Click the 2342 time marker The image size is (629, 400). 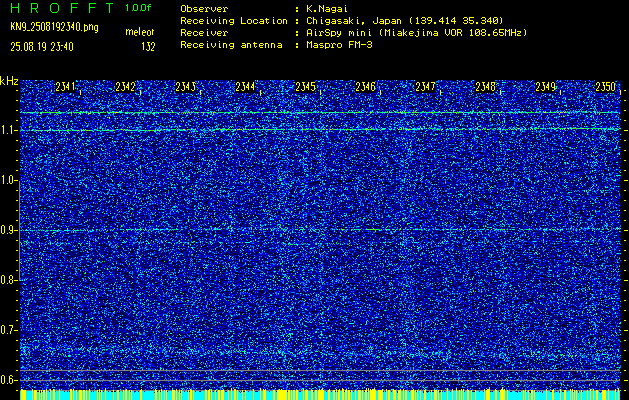coord(125,87)
